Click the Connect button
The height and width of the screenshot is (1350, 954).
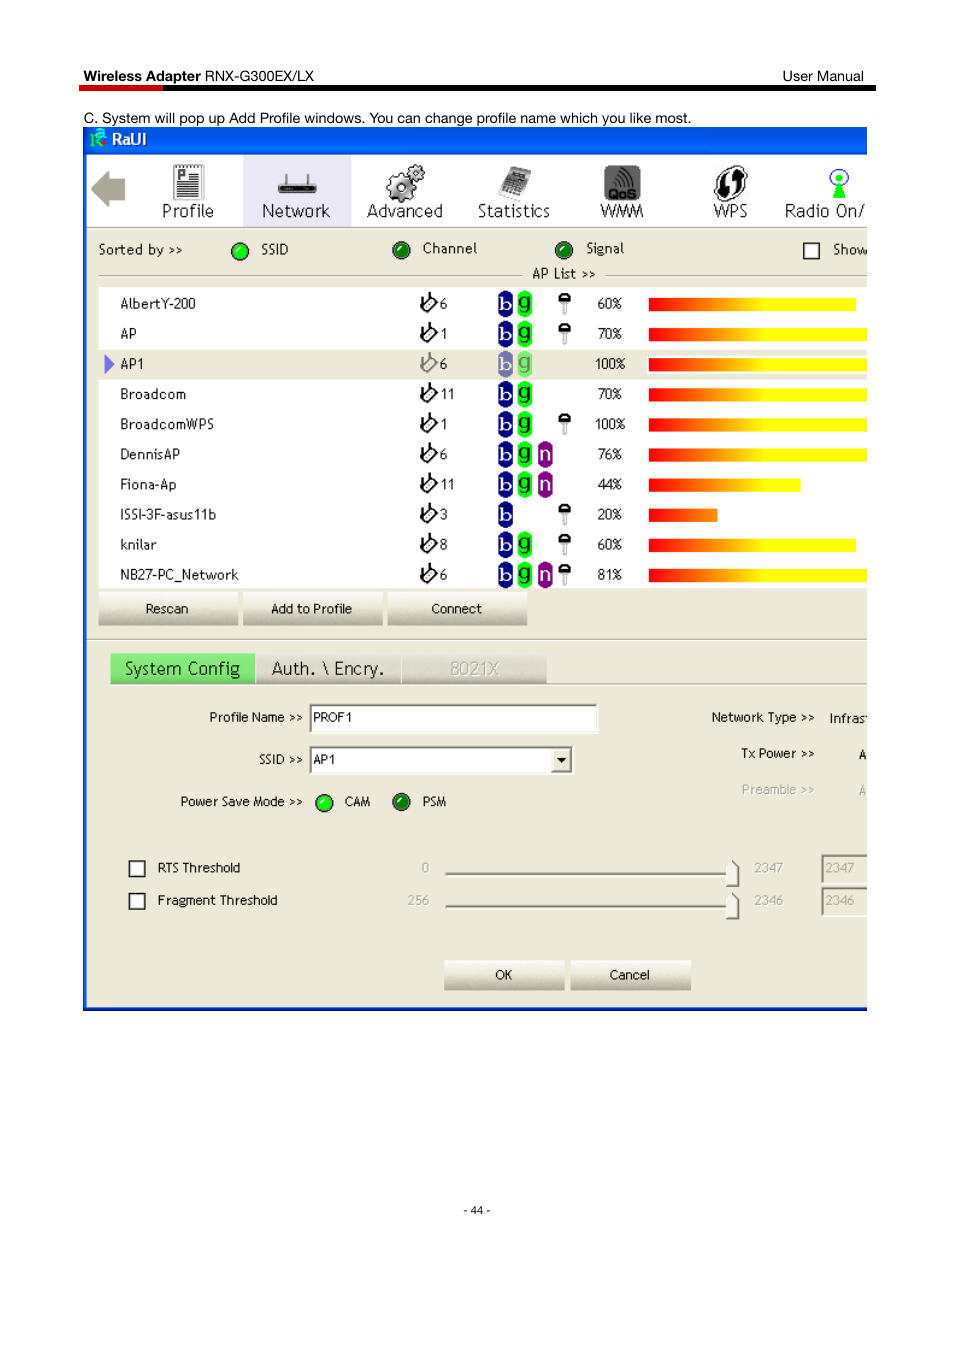pyautogui.click(x=457, y=609)
